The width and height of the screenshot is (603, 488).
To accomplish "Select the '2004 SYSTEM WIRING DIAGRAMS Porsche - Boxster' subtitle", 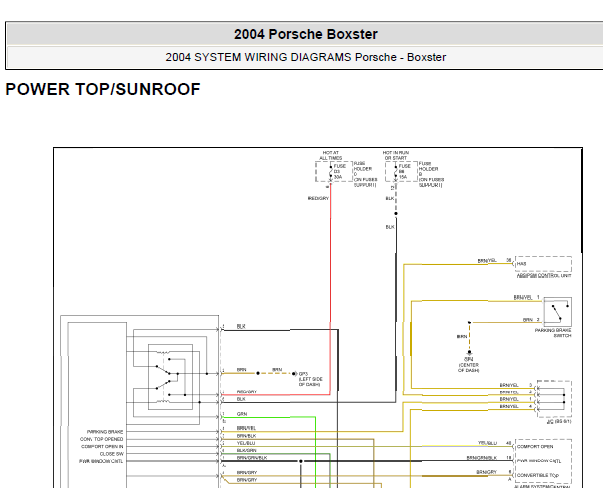I will (x=306, y=57).
